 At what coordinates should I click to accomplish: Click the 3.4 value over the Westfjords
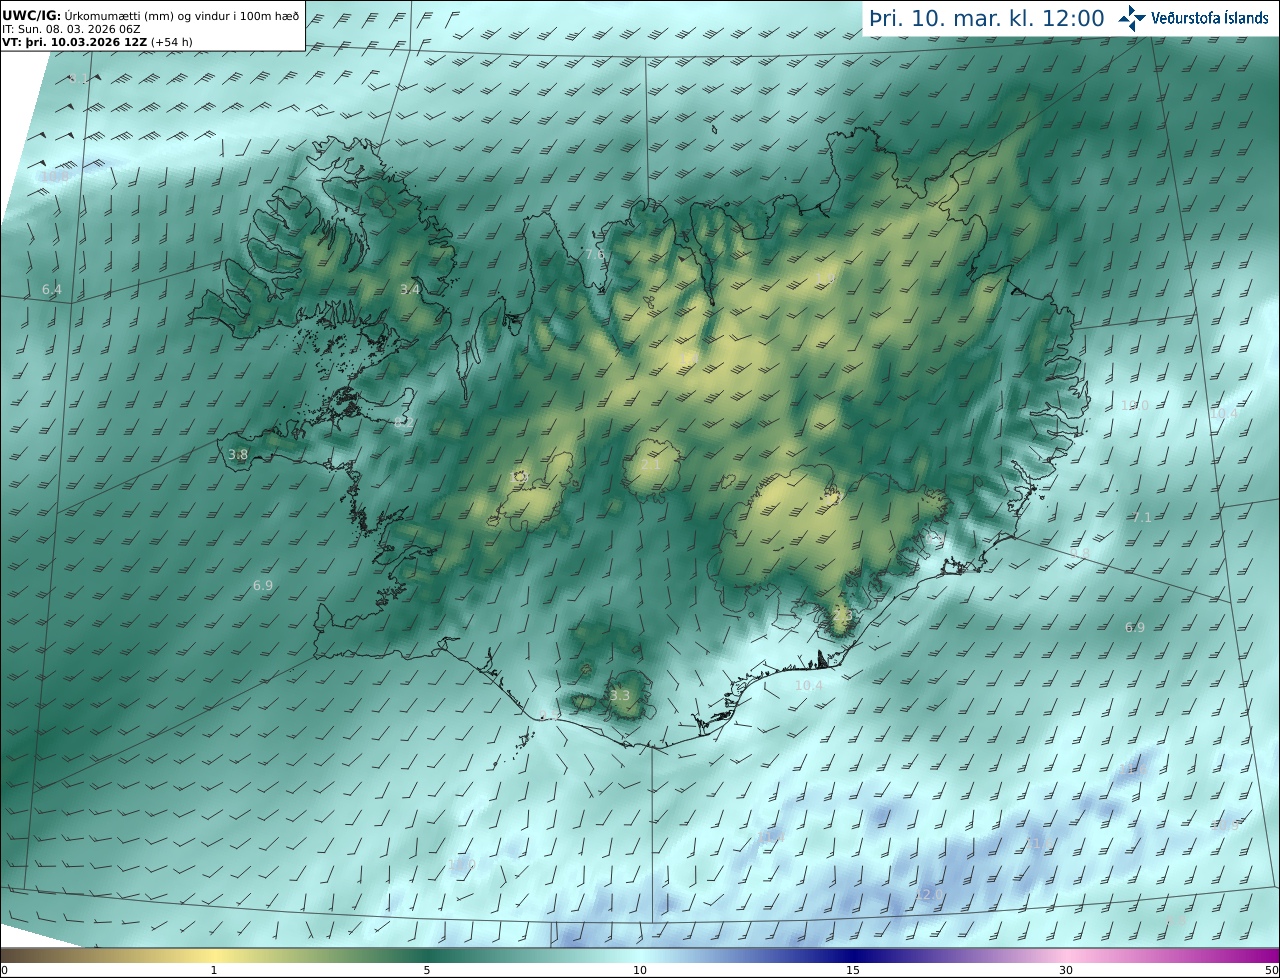pos(410,289)
